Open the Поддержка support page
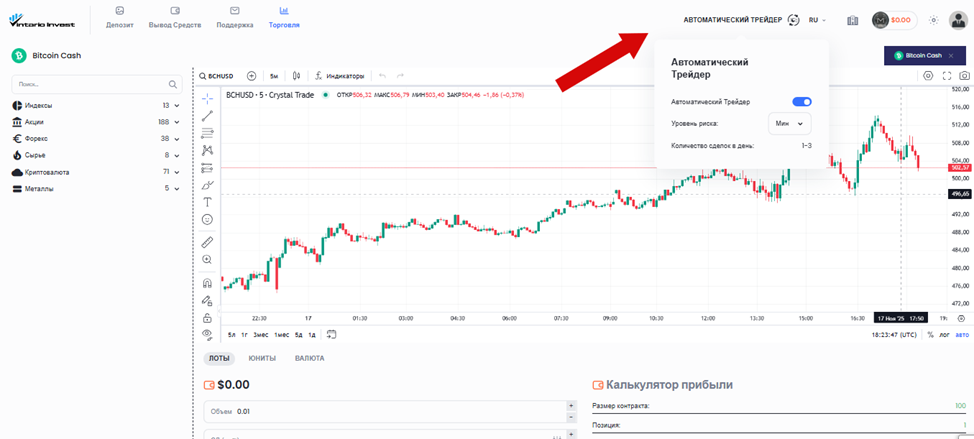The height and width of the screenshot is (439, 974). pos(235,17)
